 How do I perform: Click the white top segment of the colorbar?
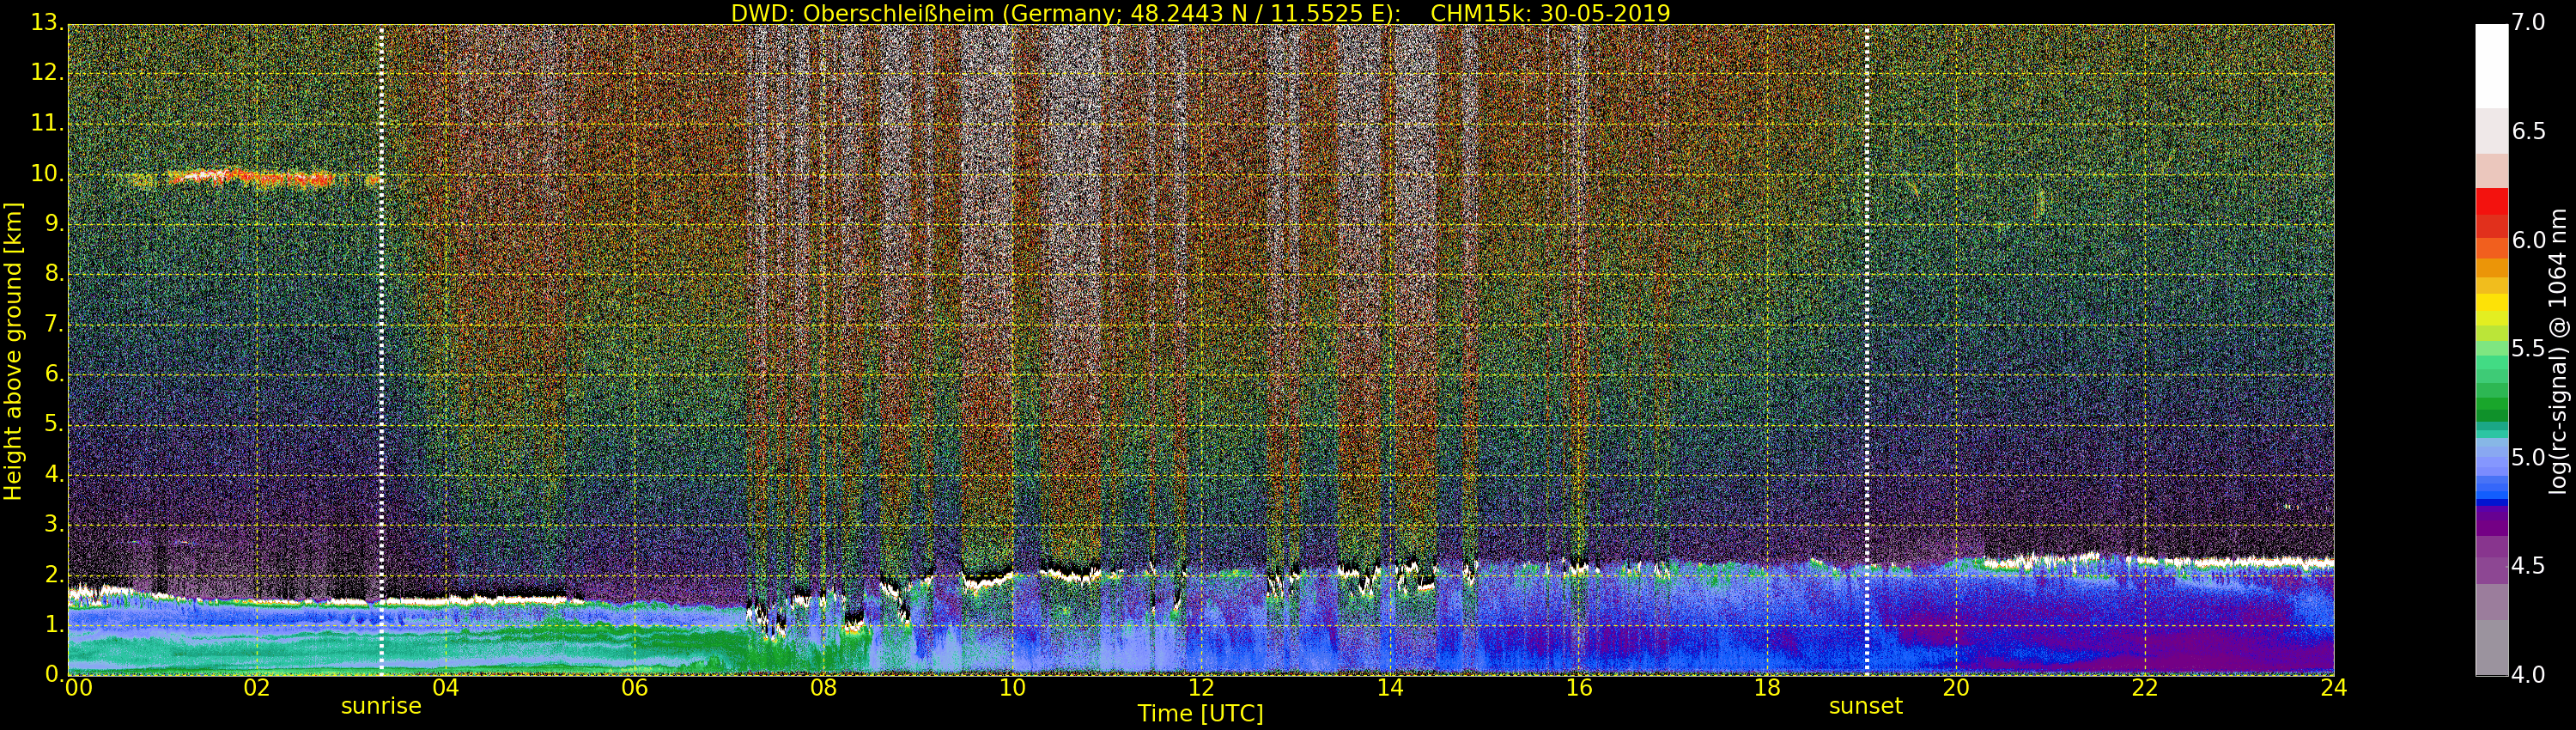click(2491, 66)
